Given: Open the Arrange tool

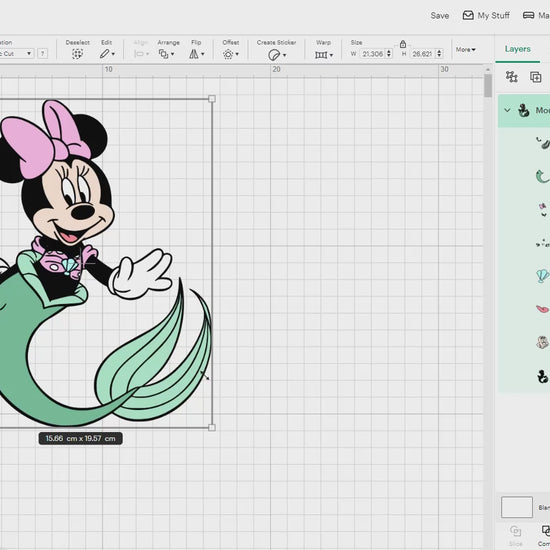Looking at the screenshot, I should pos(163,54).
